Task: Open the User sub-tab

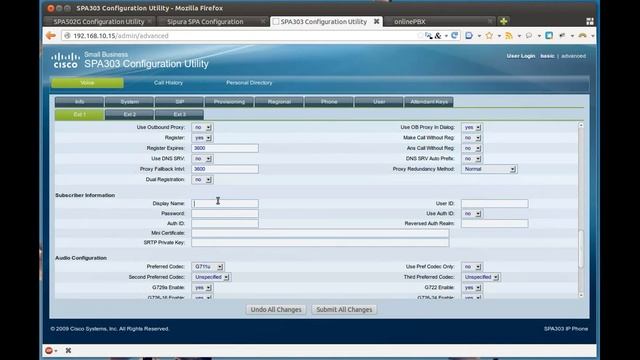Action: click(379, 102)
